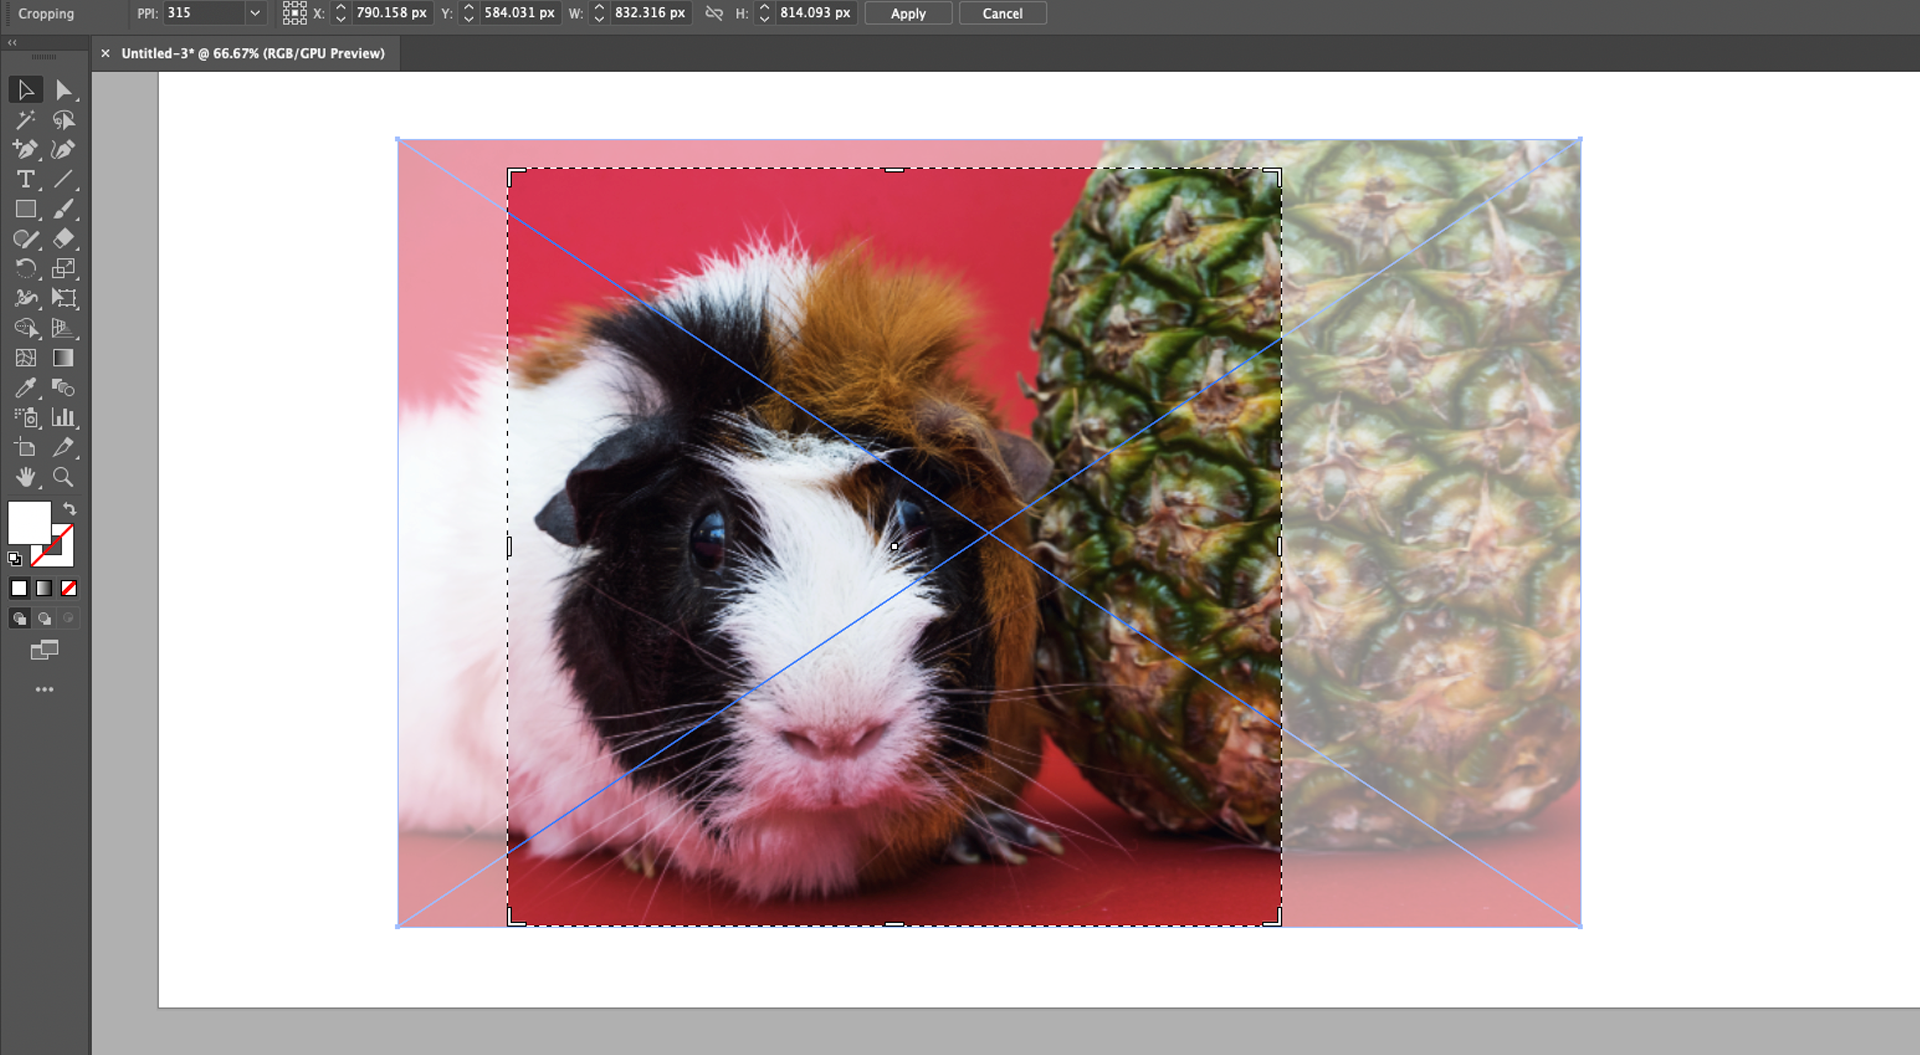Screen dimensions: 1920x1055
Task: Set fill to None with the red slash swatch
Action: pos(69,588)
